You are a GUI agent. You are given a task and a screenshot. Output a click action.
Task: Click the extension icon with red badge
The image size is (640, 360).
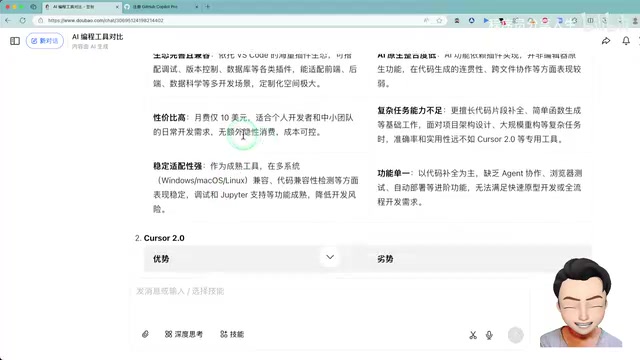click(x=502, y=21)
